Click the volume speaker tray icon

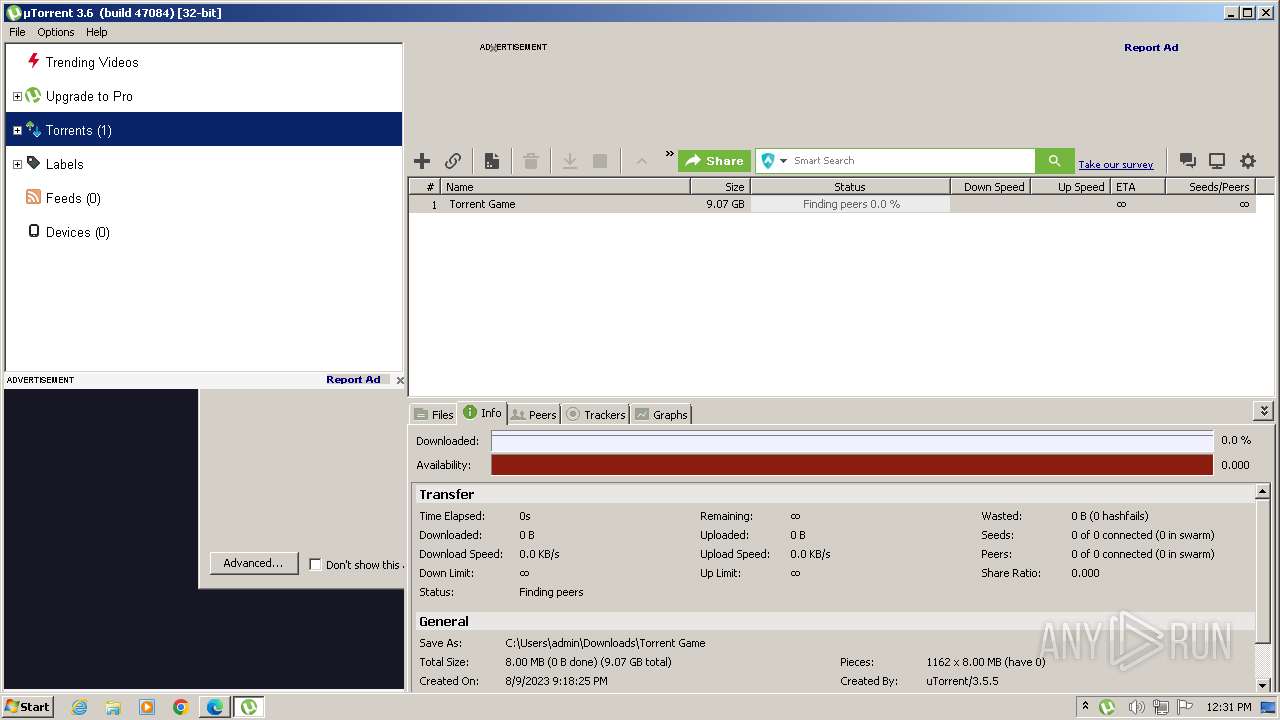click(1136, 707)
